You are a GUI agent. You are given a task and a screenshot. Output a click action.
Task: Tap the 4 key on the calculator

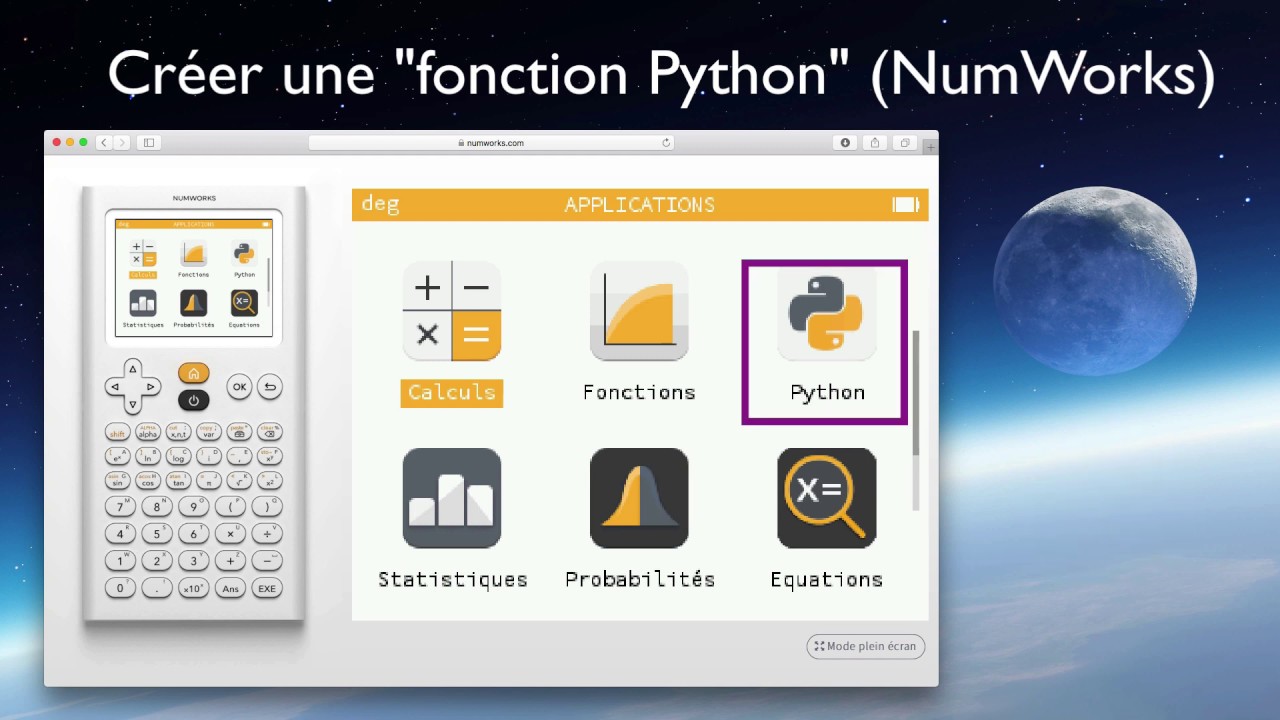pos(121,534)
